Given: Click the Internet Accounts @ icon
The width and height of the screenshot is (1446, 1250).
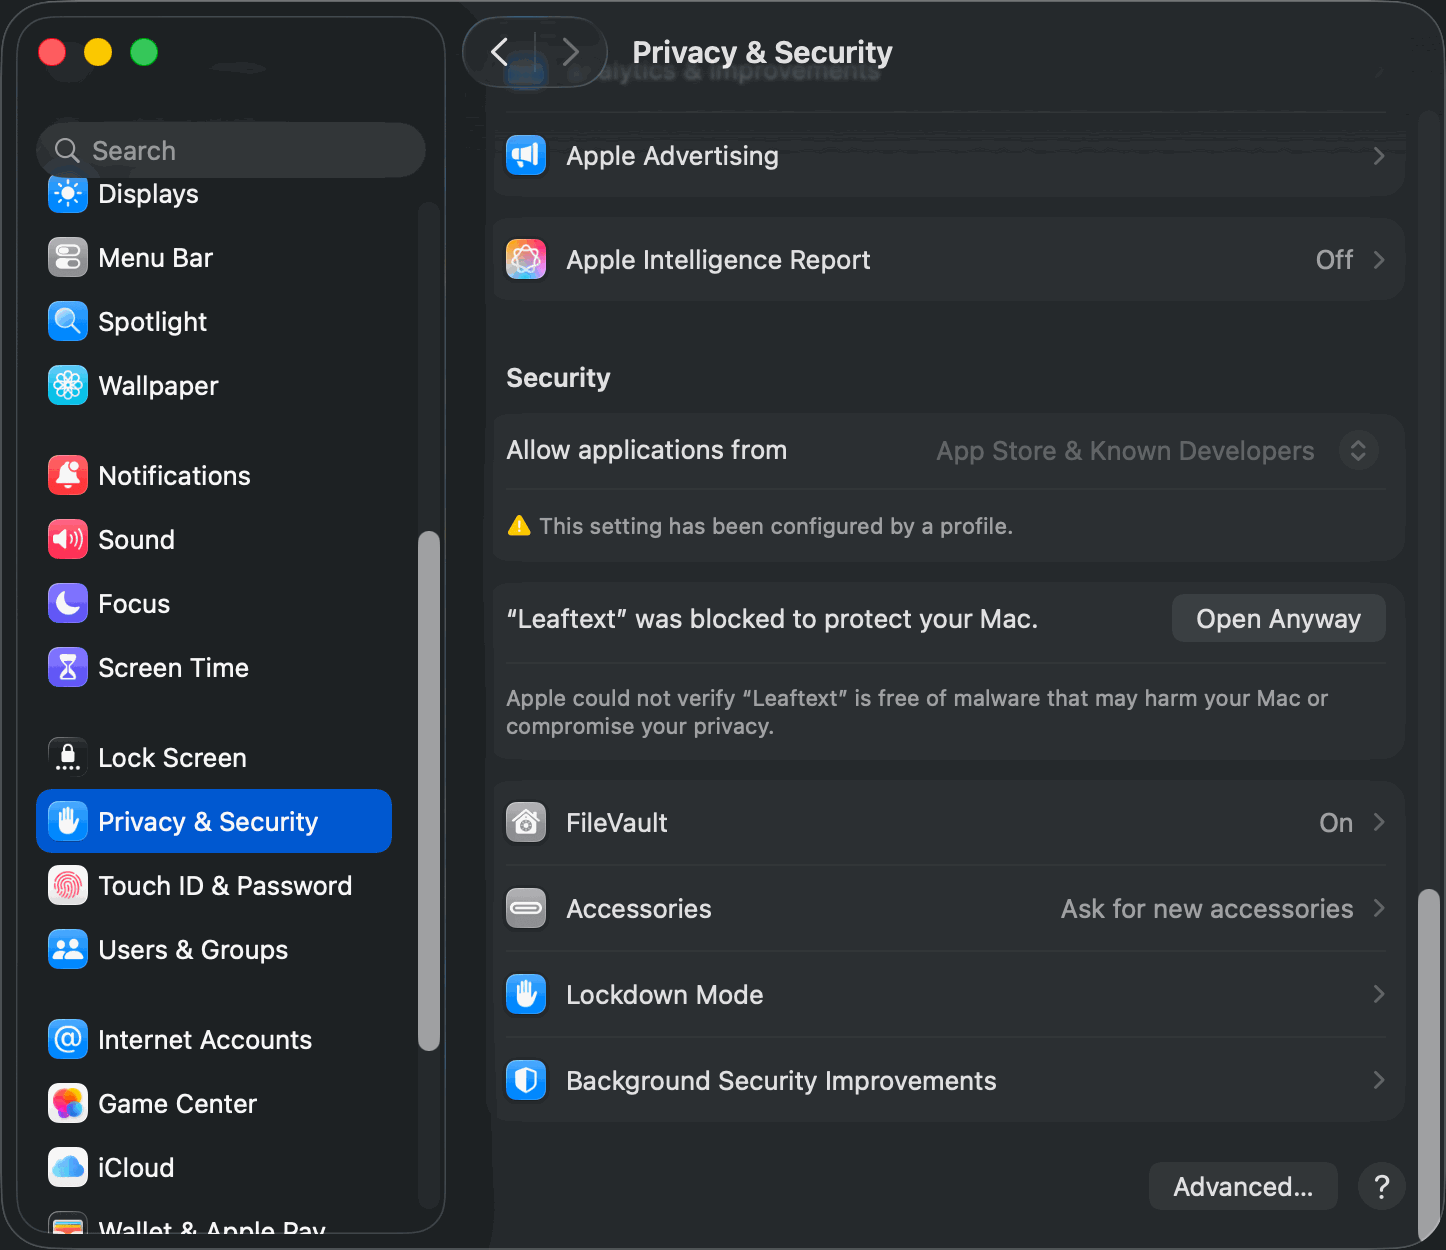Looking at the screenshot, I should click(x=68, y=1040).
